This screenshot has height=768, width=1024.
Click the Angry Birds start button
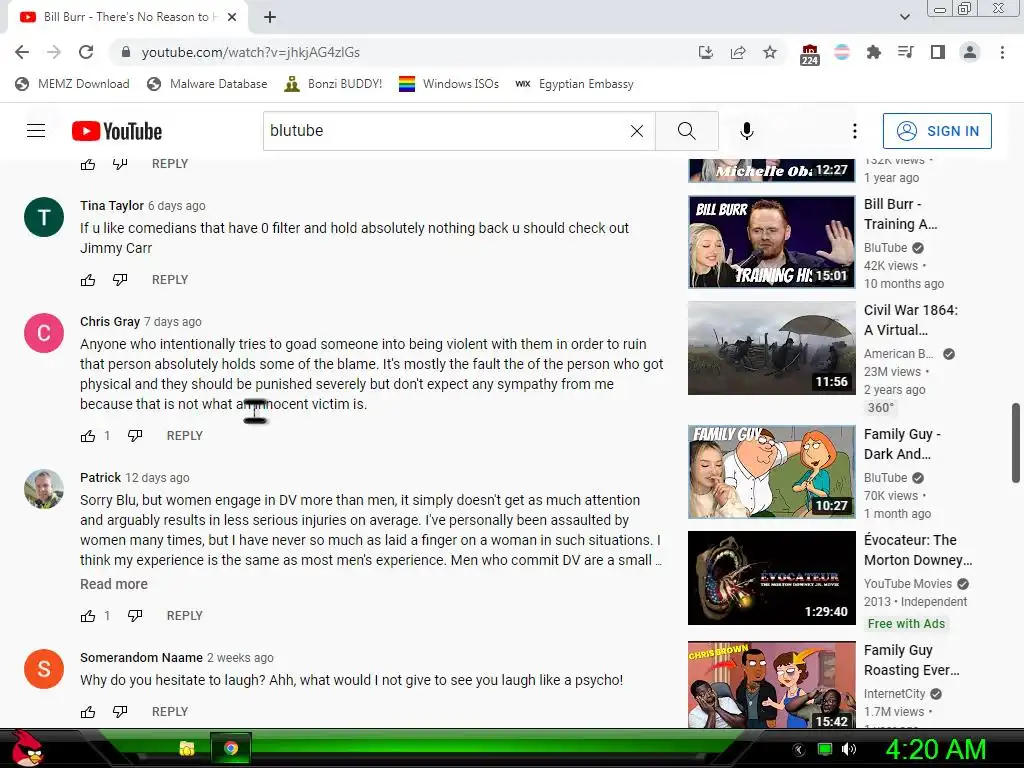coord(26,748)
